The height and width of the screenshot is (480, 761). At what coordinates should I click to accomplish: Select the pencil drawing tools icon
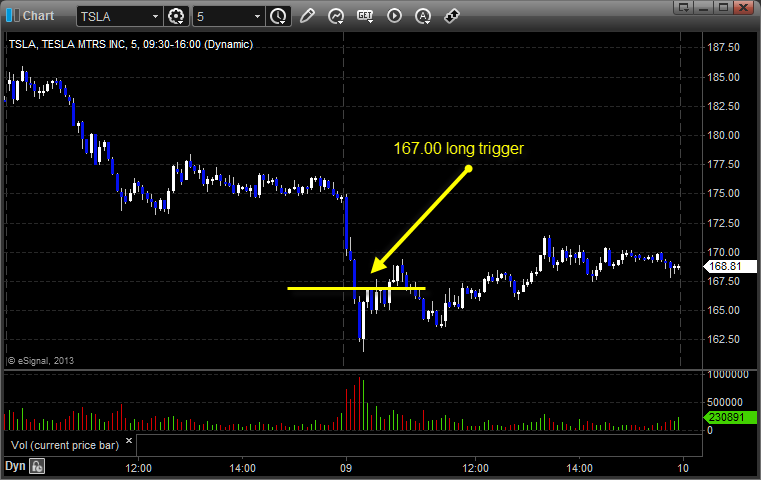coord(307,16)
